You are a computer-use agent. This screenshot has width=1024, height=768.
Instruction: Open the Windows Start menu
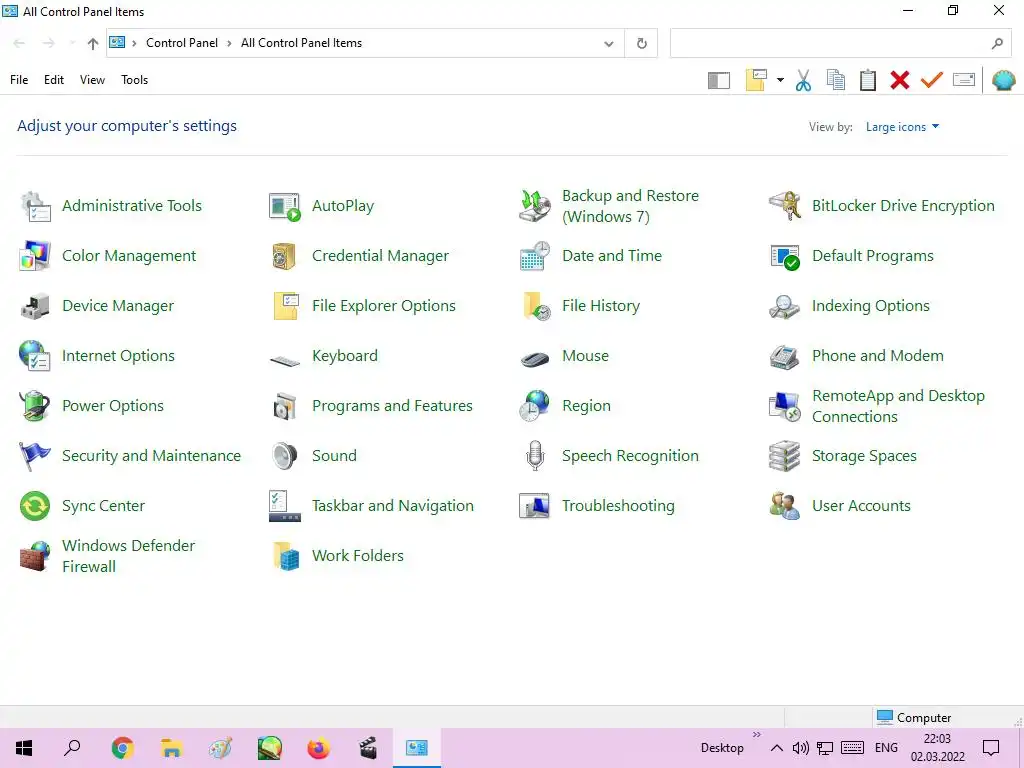click(24, 748)
